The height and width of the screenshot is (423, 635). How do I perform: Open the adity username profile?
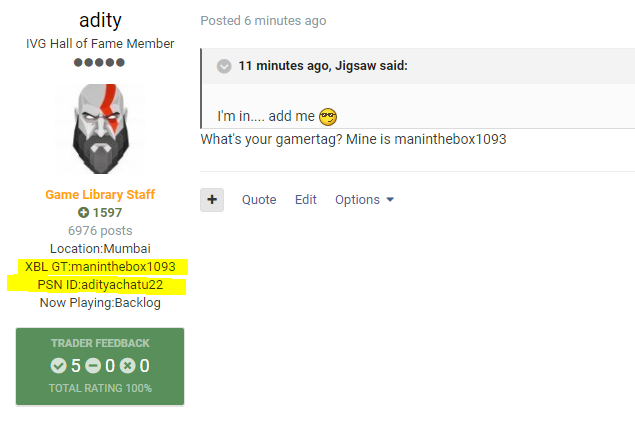100,21
